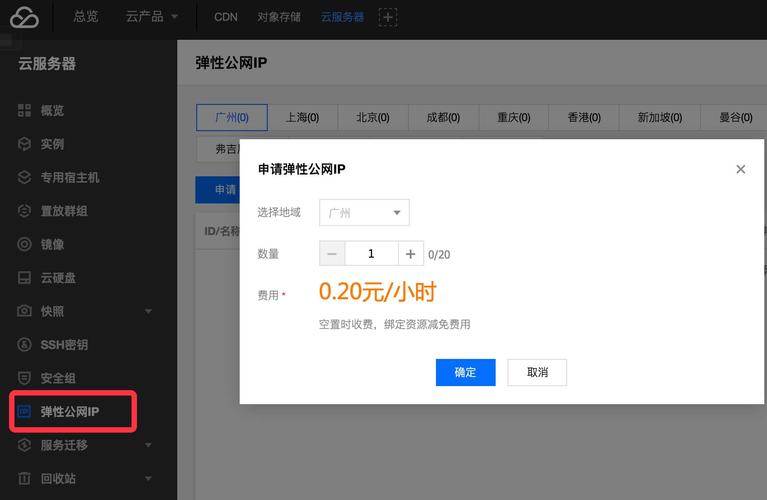The width and height of the screenshot is (767, 500).
Task: Click the 概览 overview grid icon
Action: (x=24, y=110)
